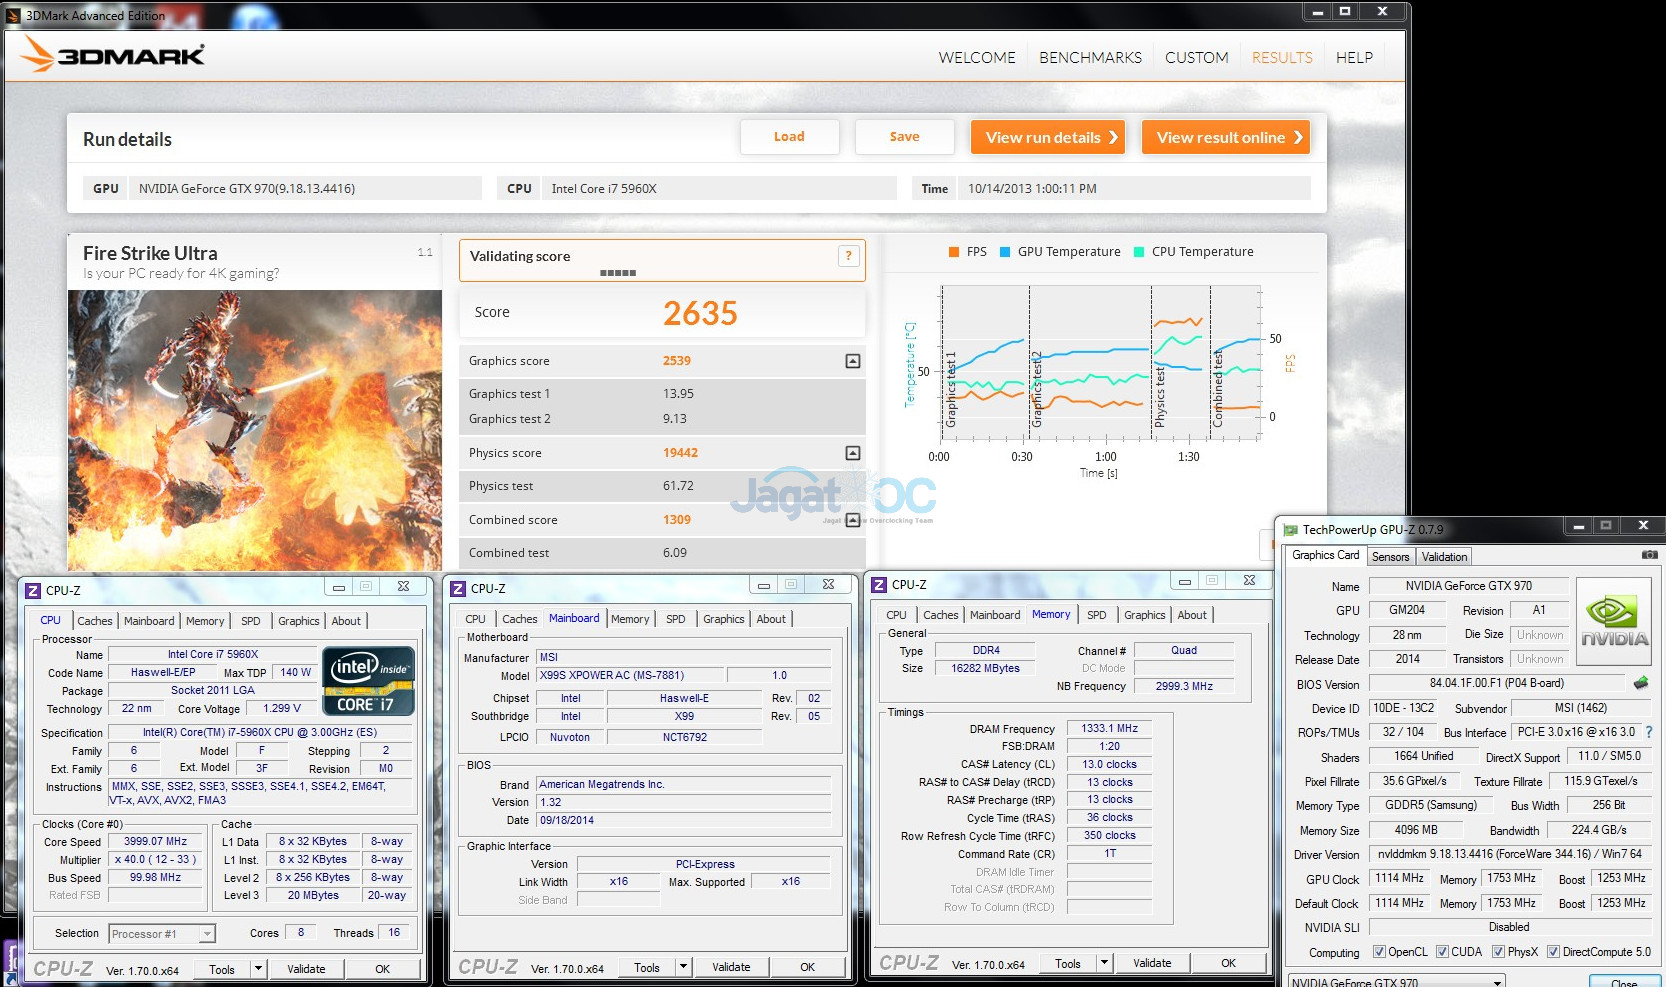Click the View result online button

1226,138
